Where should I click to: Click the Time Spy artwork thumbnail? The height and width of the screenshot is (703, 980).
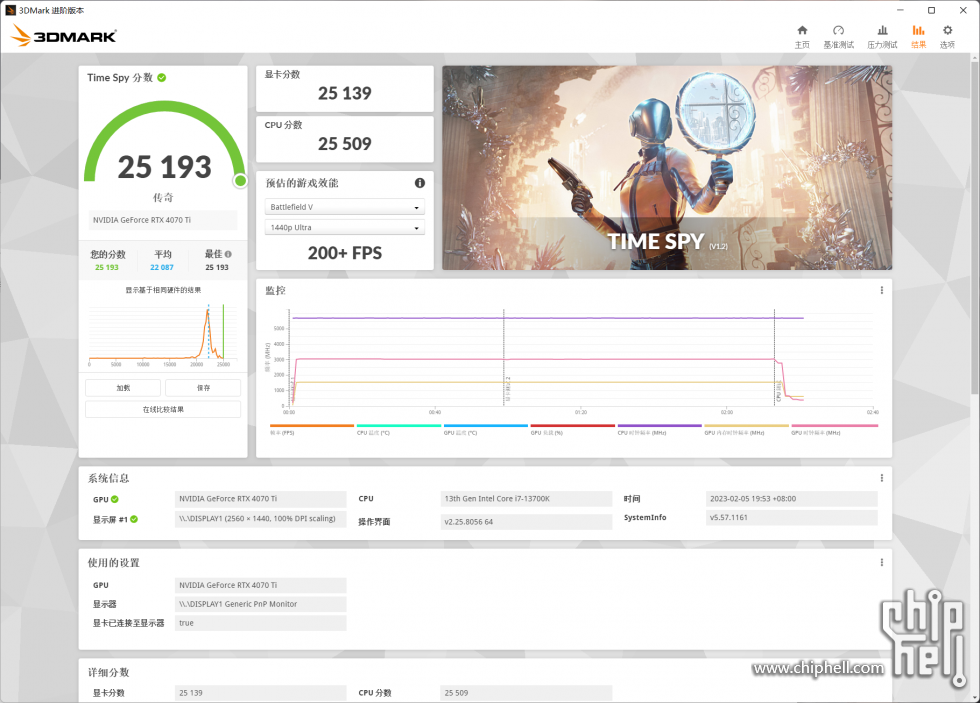pos(667,168)
